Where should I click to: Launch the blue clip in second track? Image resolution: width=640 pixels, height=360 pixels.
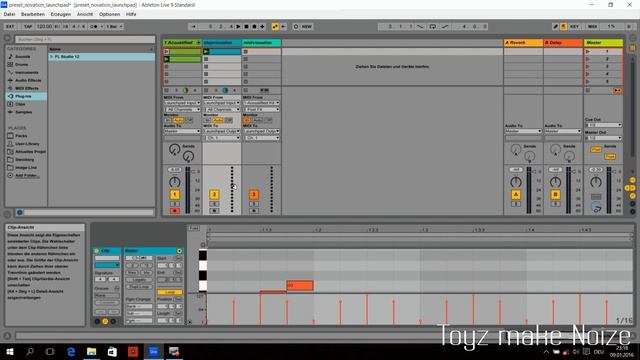206,52
